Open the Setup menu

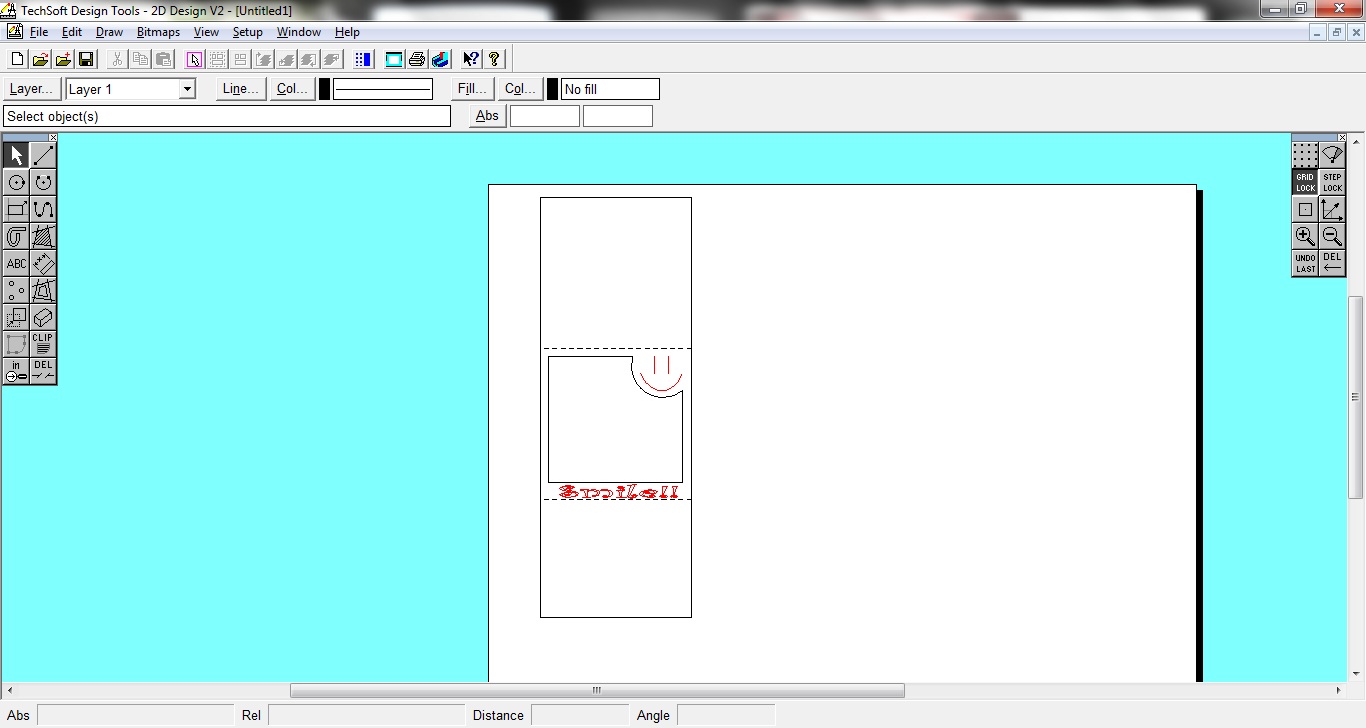[x=247, y=32]
